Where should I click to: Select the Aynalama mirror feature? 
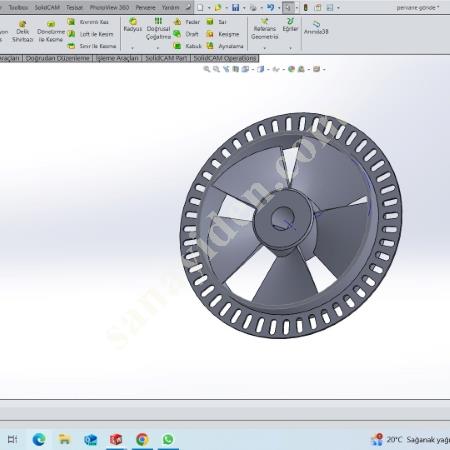[225, 46]
